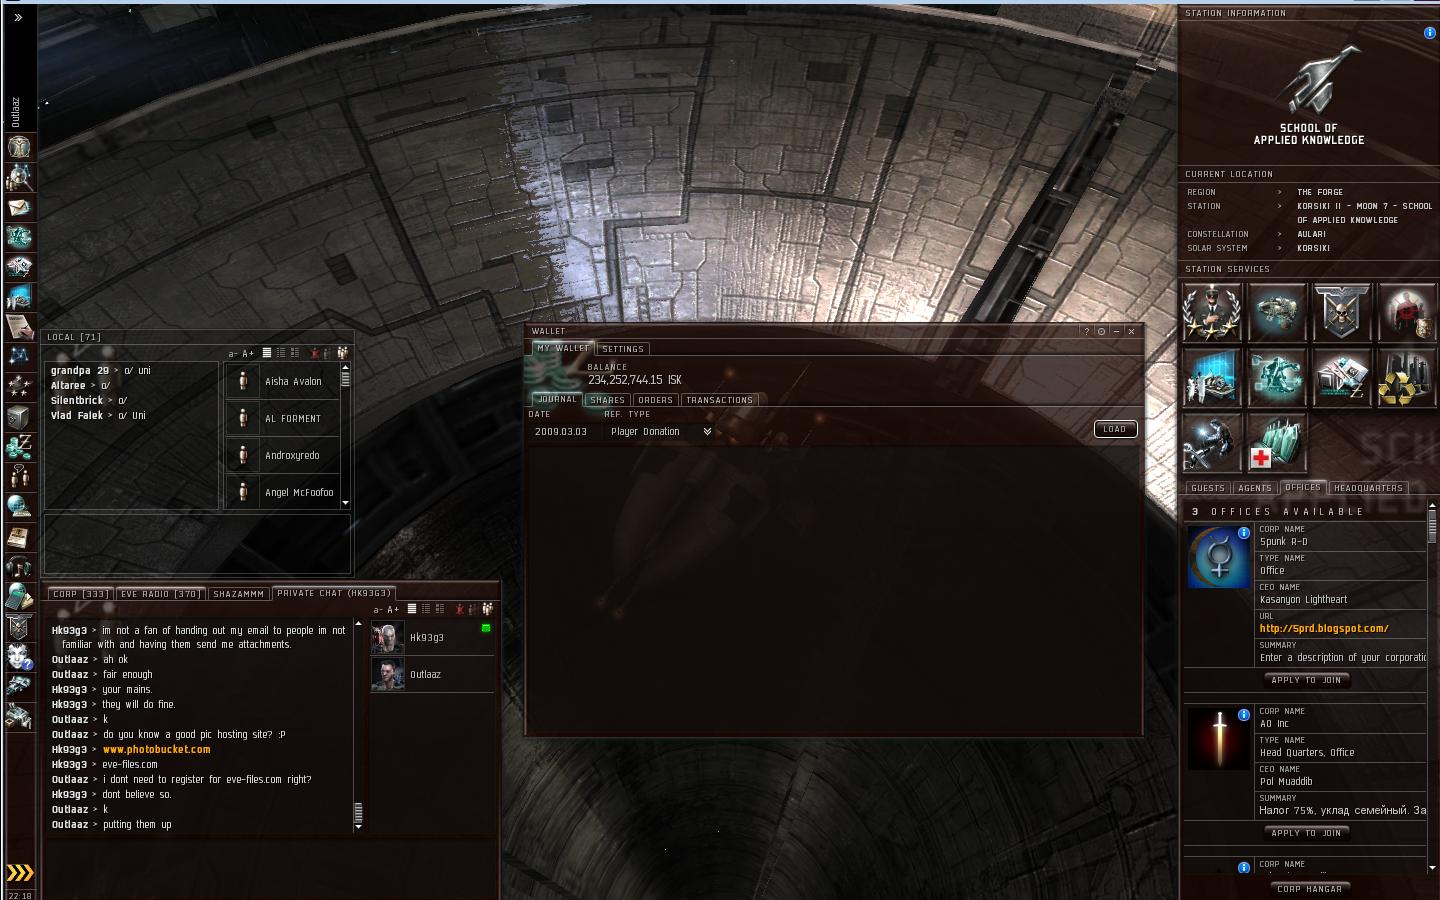This screenshot has height=900, width=1440.
Task: Open the medical cloning station service
Action: coord(1277,442)
